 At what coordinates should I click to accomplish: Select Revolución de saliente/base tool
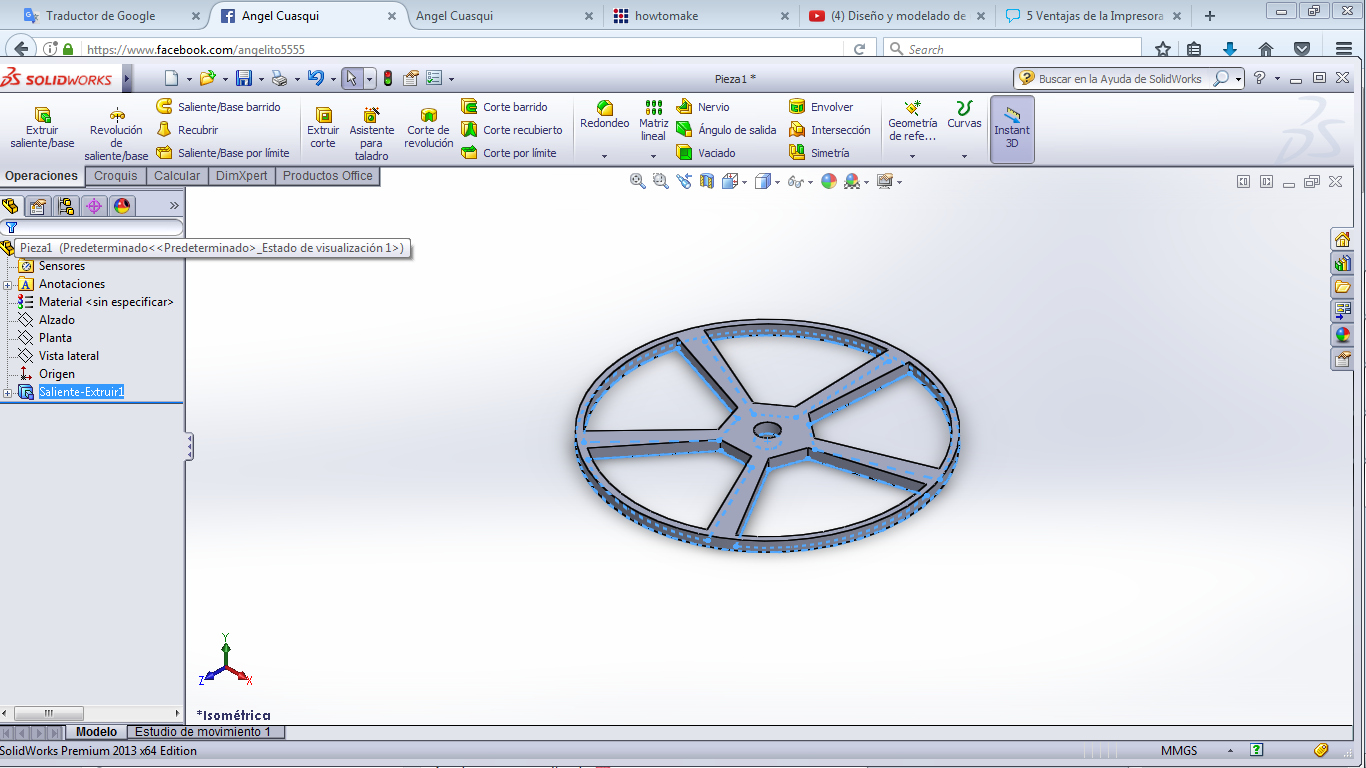pos(116,134)
